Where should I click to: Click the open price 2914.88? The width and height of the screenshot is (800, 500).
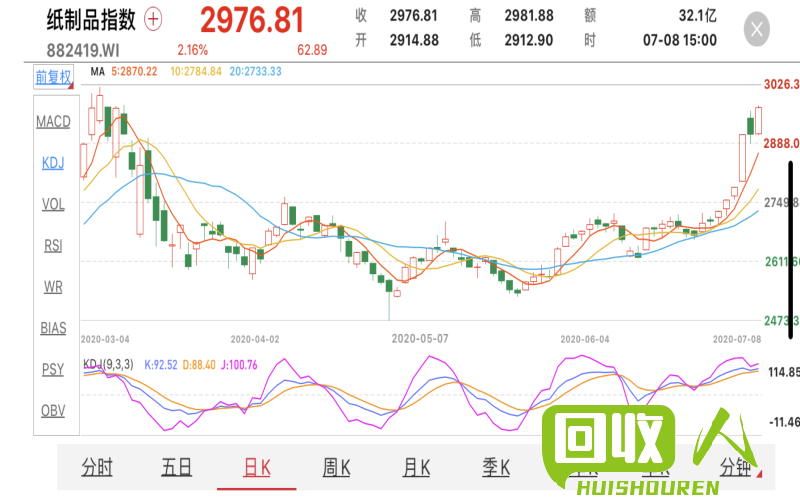[x=414, y=40]
